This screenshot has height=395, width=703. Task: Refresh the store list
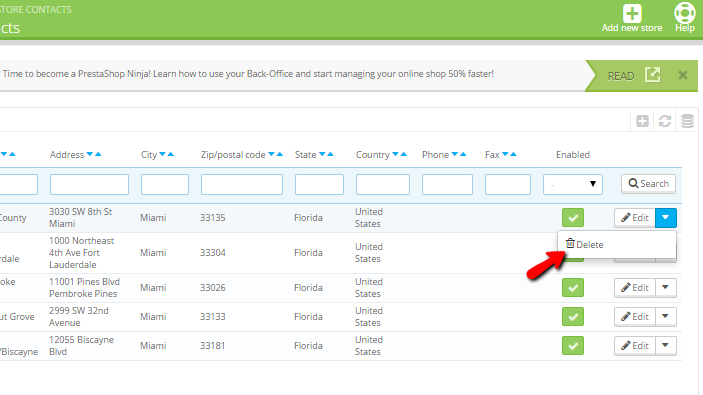point(665,121)
